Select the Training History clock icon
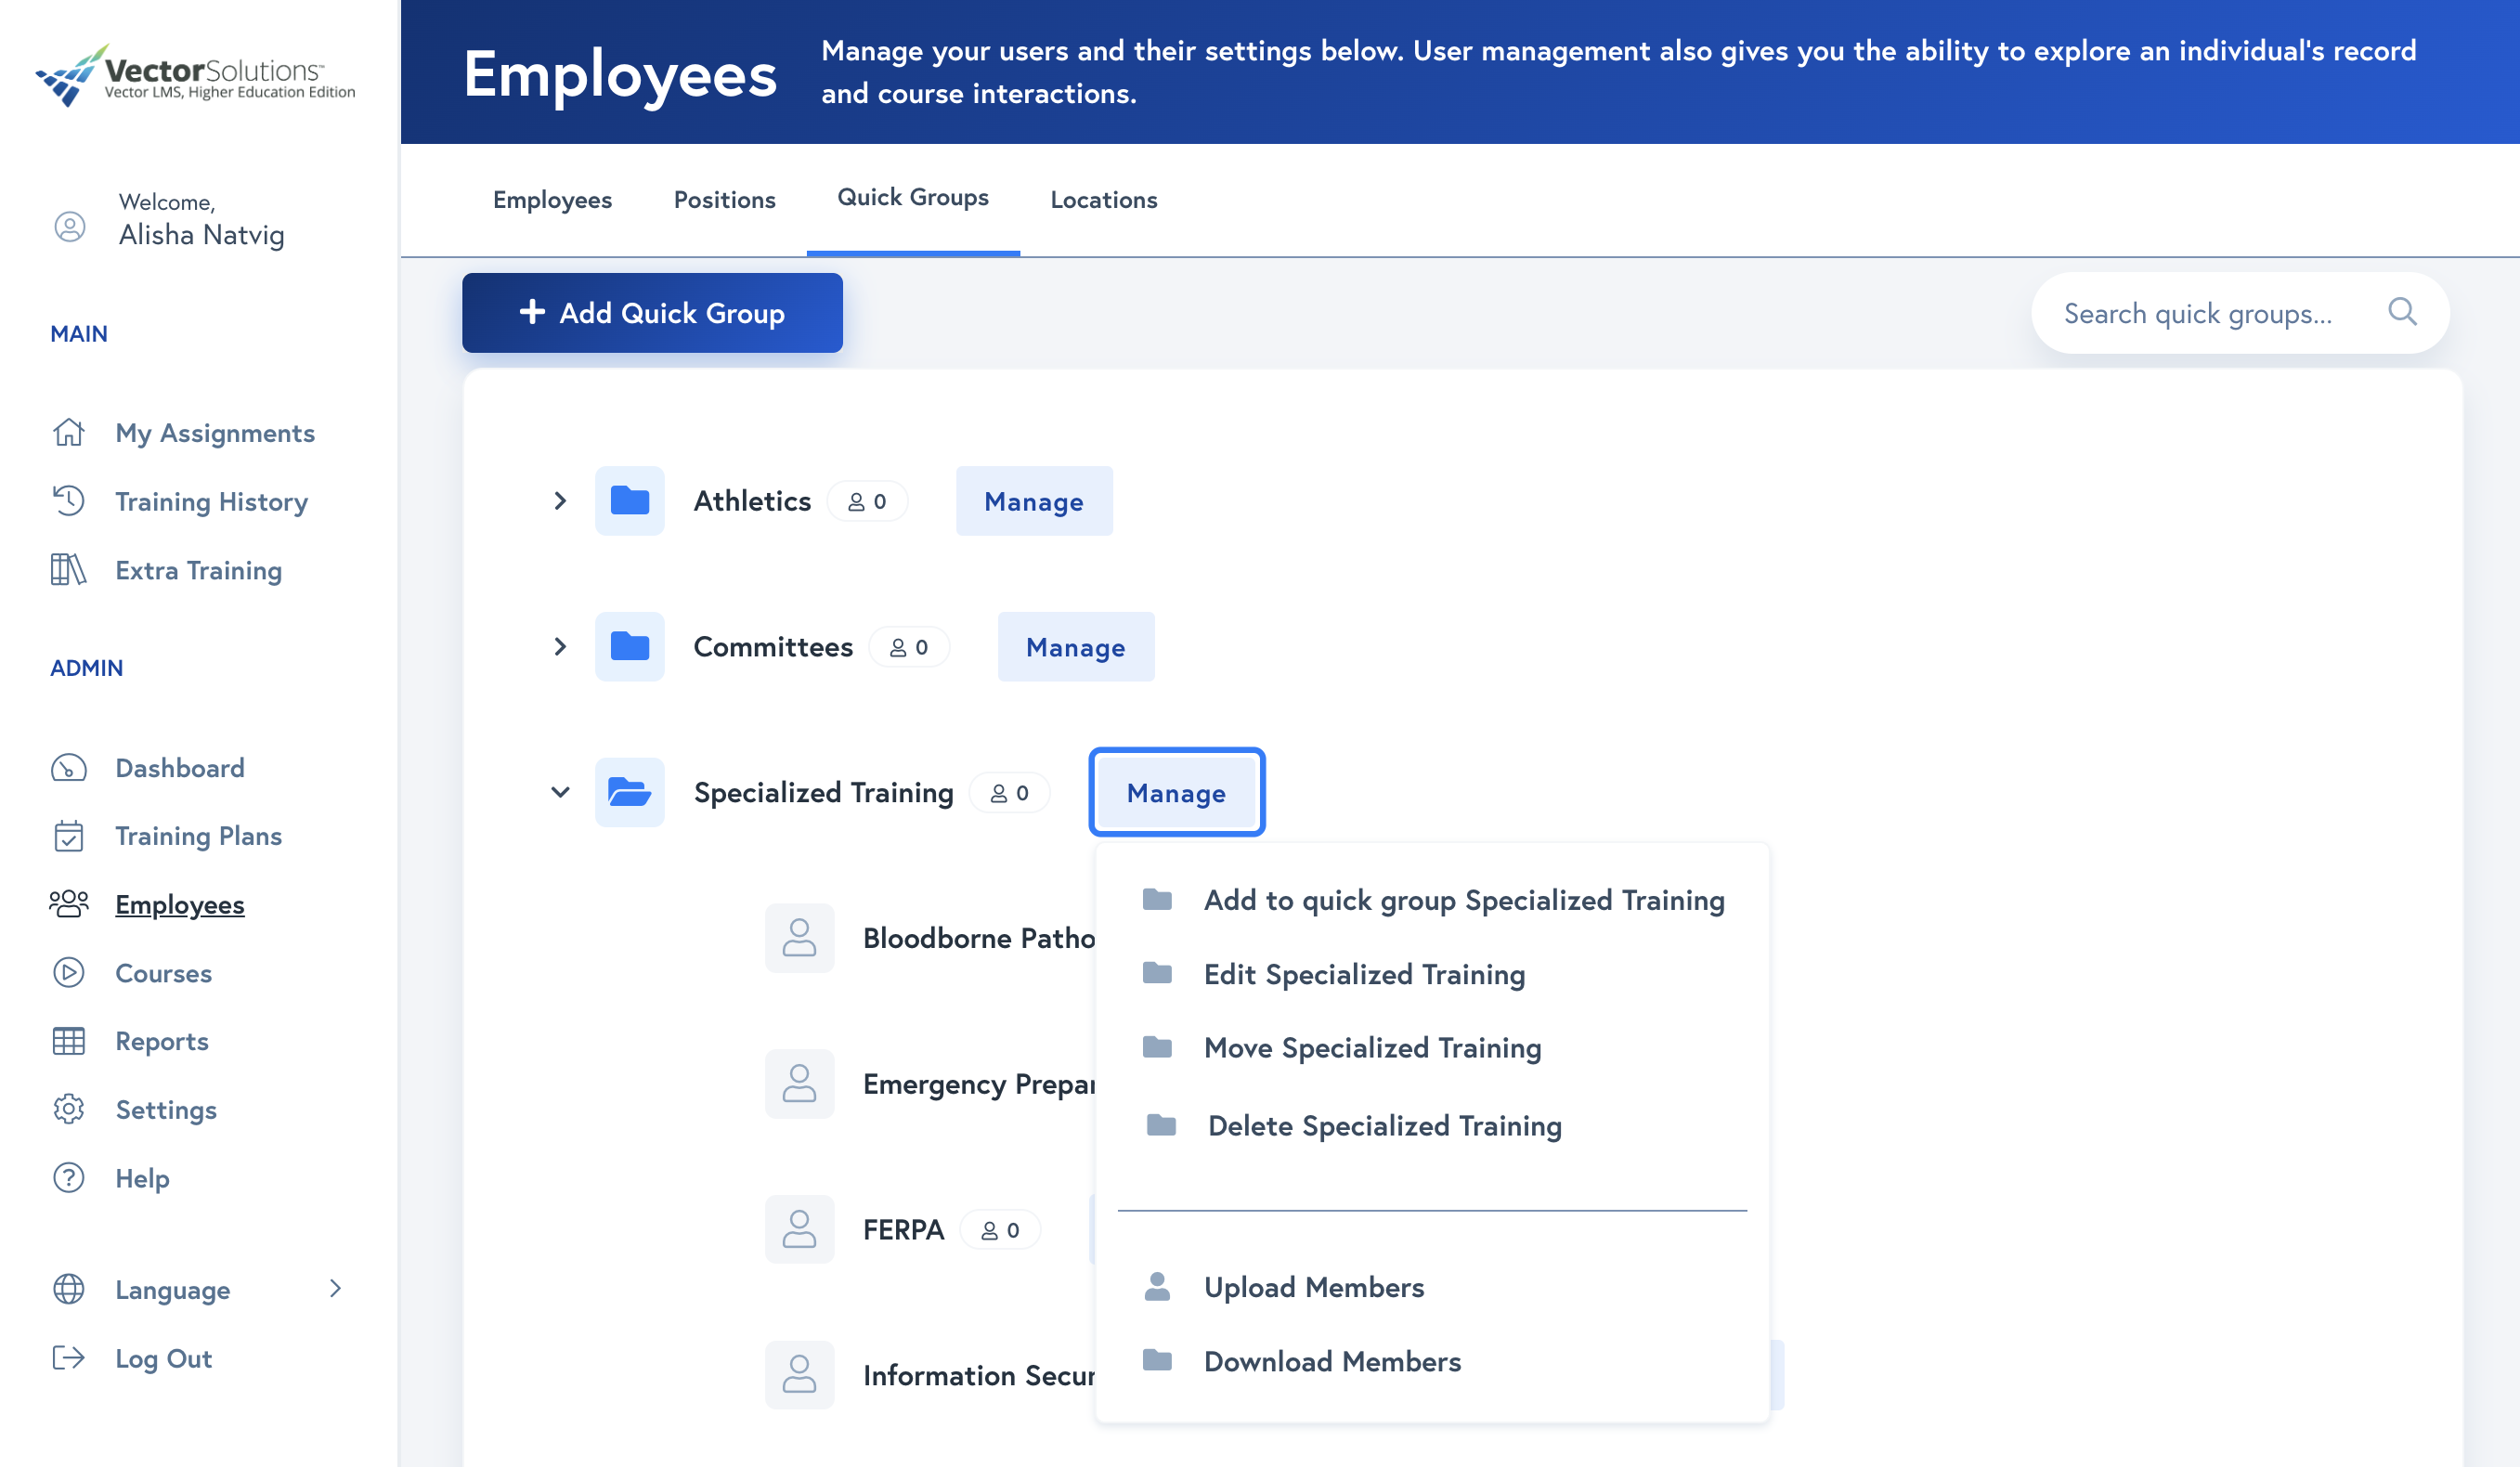Viewport: 2520px width, 1467px height. pos(68,501)
